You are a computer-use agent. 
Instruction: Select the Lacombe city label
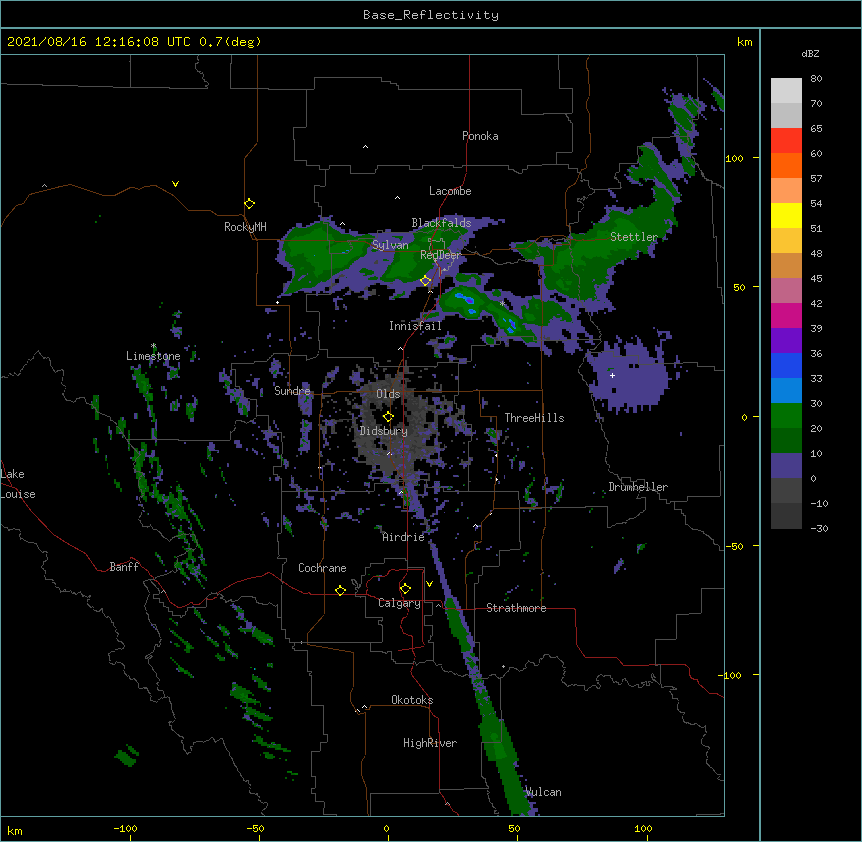450,191
